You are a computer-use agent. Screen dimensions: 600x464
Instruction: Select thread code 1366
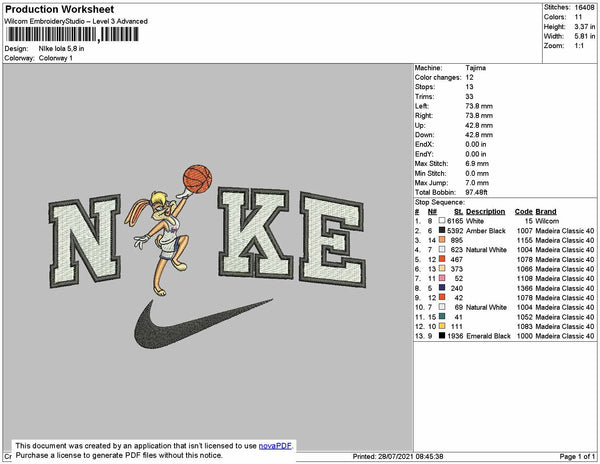pos(525,288)
